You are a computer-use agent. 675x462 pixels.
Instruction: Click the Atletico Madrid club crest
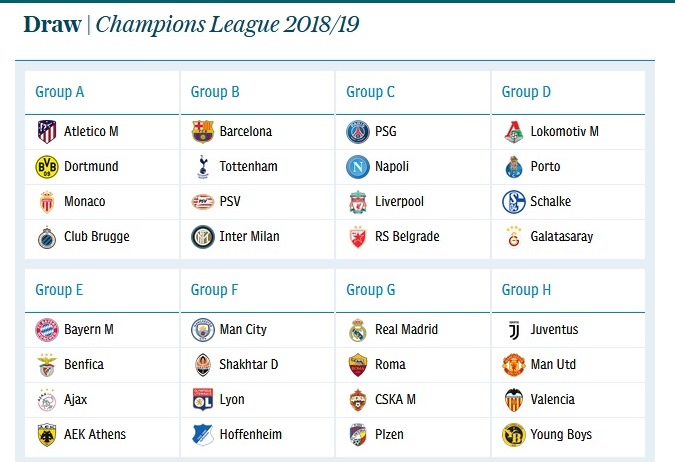pyautogui.click(x=46, y=132)
